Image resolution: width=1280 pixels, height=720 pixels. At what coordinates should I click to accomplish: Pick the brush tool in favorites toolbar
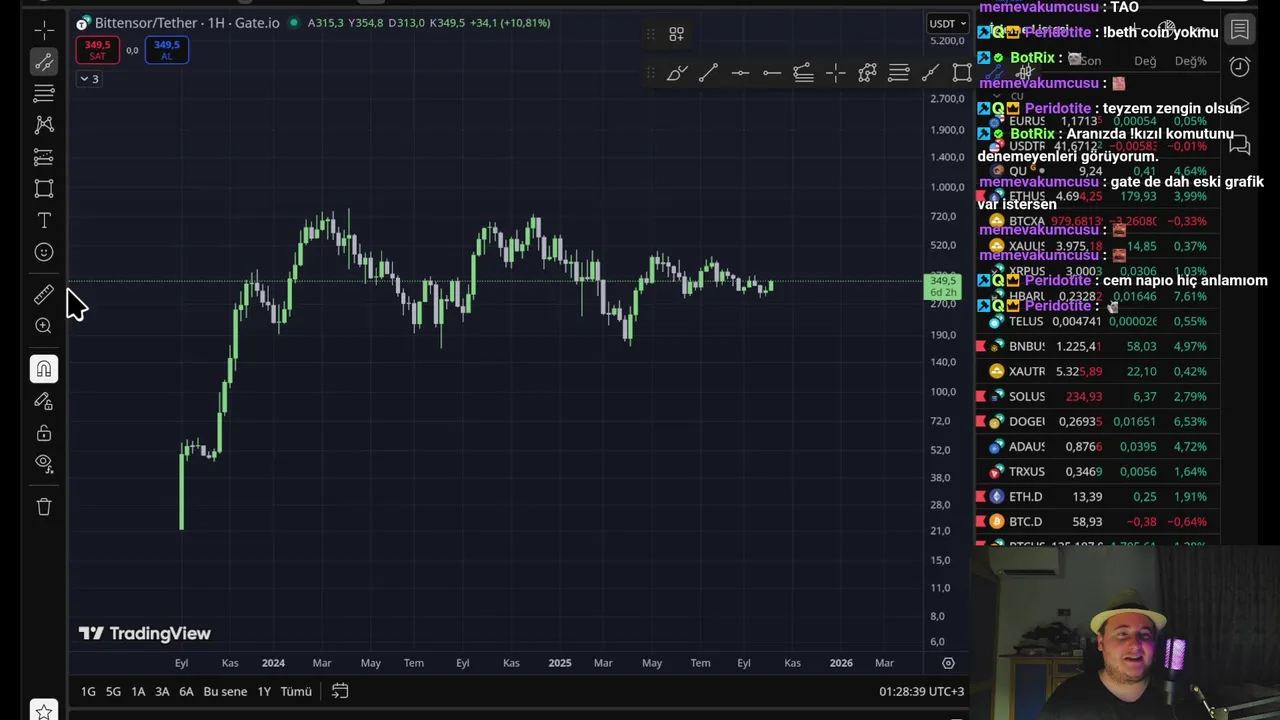point(677,72)
